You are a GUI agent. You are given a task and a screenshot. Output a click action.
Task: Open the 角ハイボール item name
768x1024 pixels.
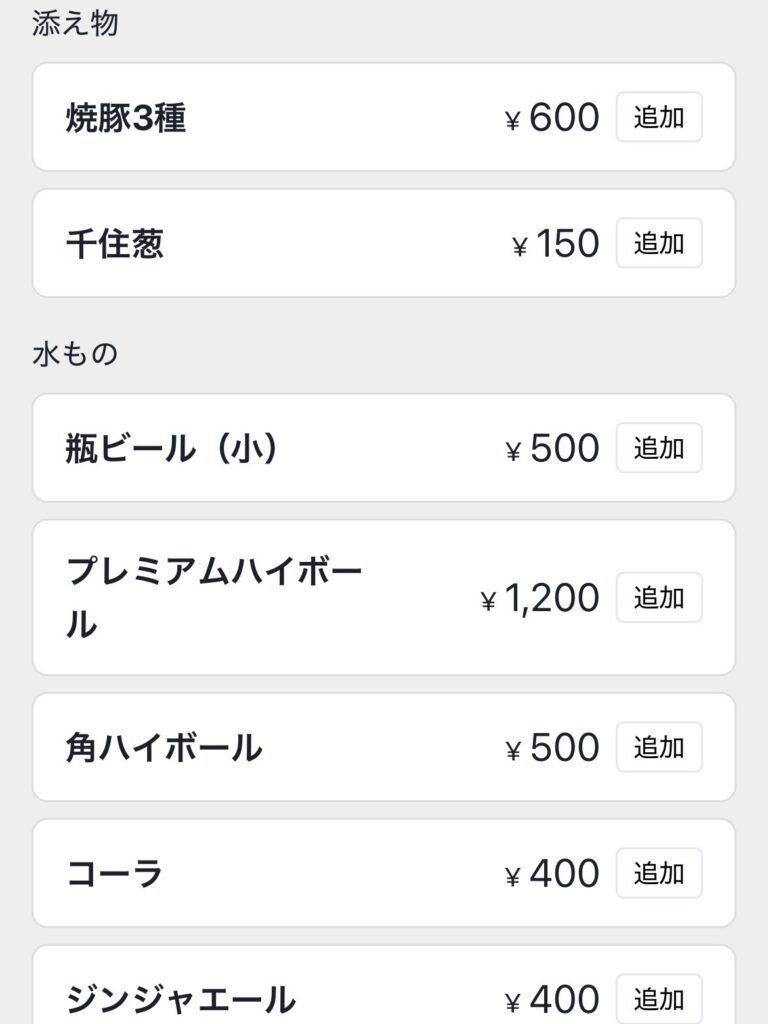coord(164,747)
